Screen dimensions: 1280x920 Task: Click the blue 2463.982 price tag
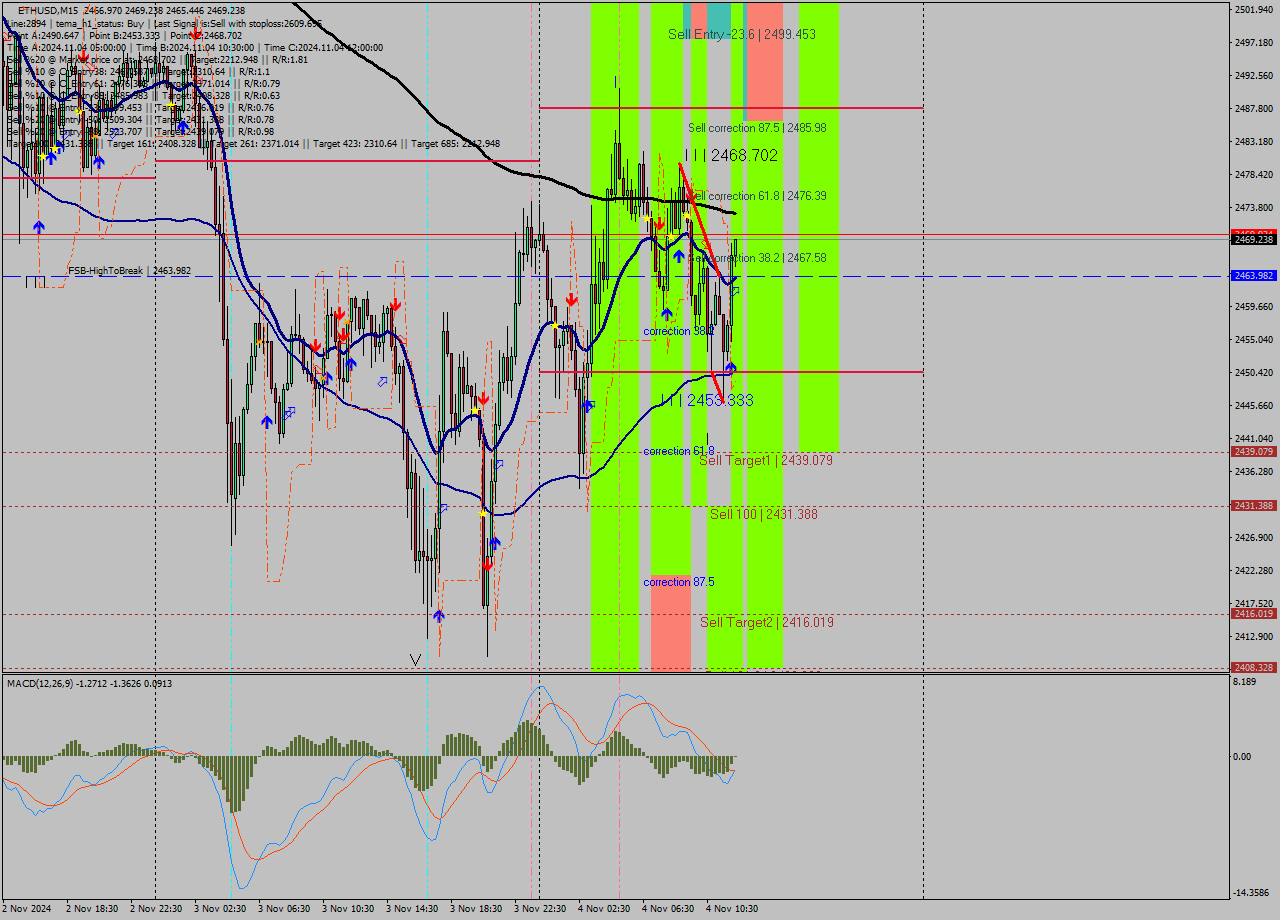1254,275
